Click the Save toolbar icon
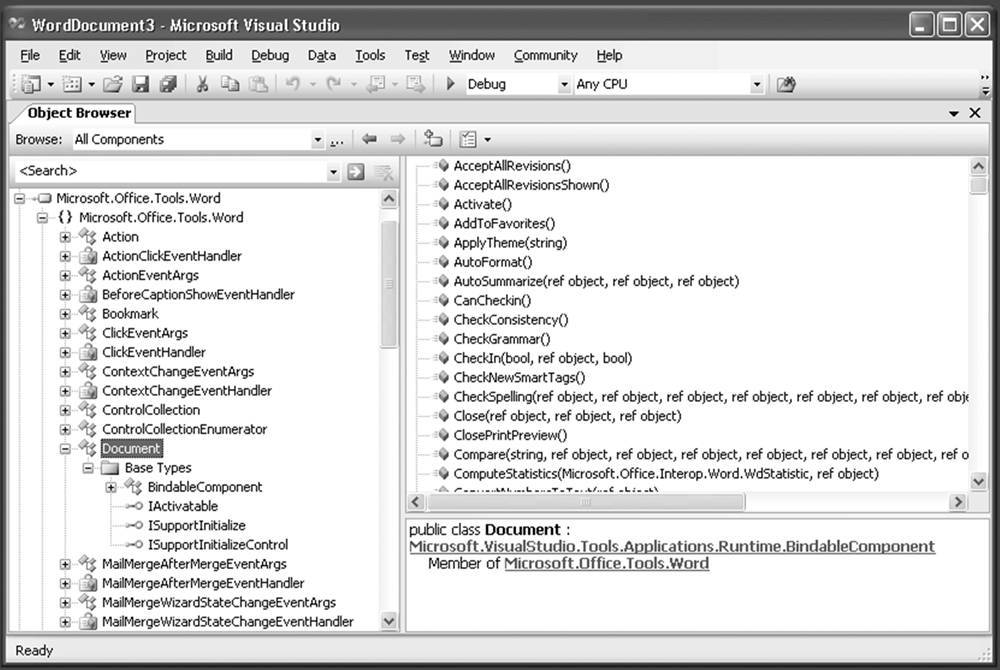 point(140,84)
